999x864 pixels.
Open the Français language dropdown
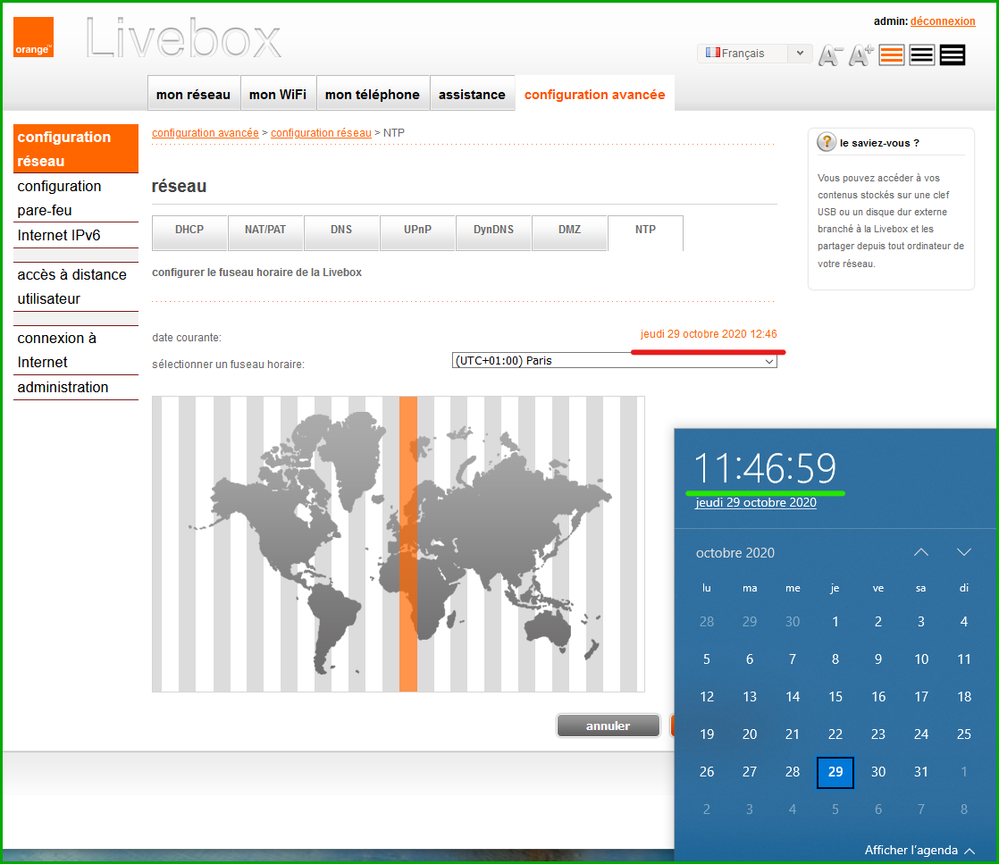tap(755, 54)
